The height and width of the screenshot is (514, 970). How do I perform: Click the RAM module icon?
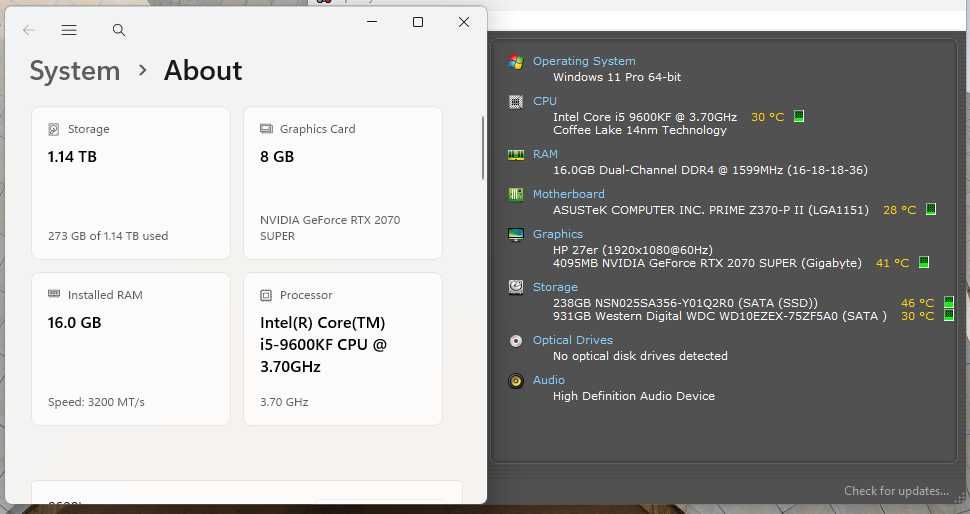click(x=516, y=155)
